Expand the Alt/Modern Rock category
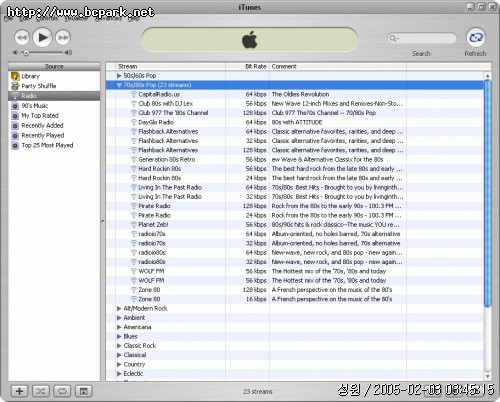The width and height of the screenshot is (500, 402). pyautogui.click(x=119, y=308)
